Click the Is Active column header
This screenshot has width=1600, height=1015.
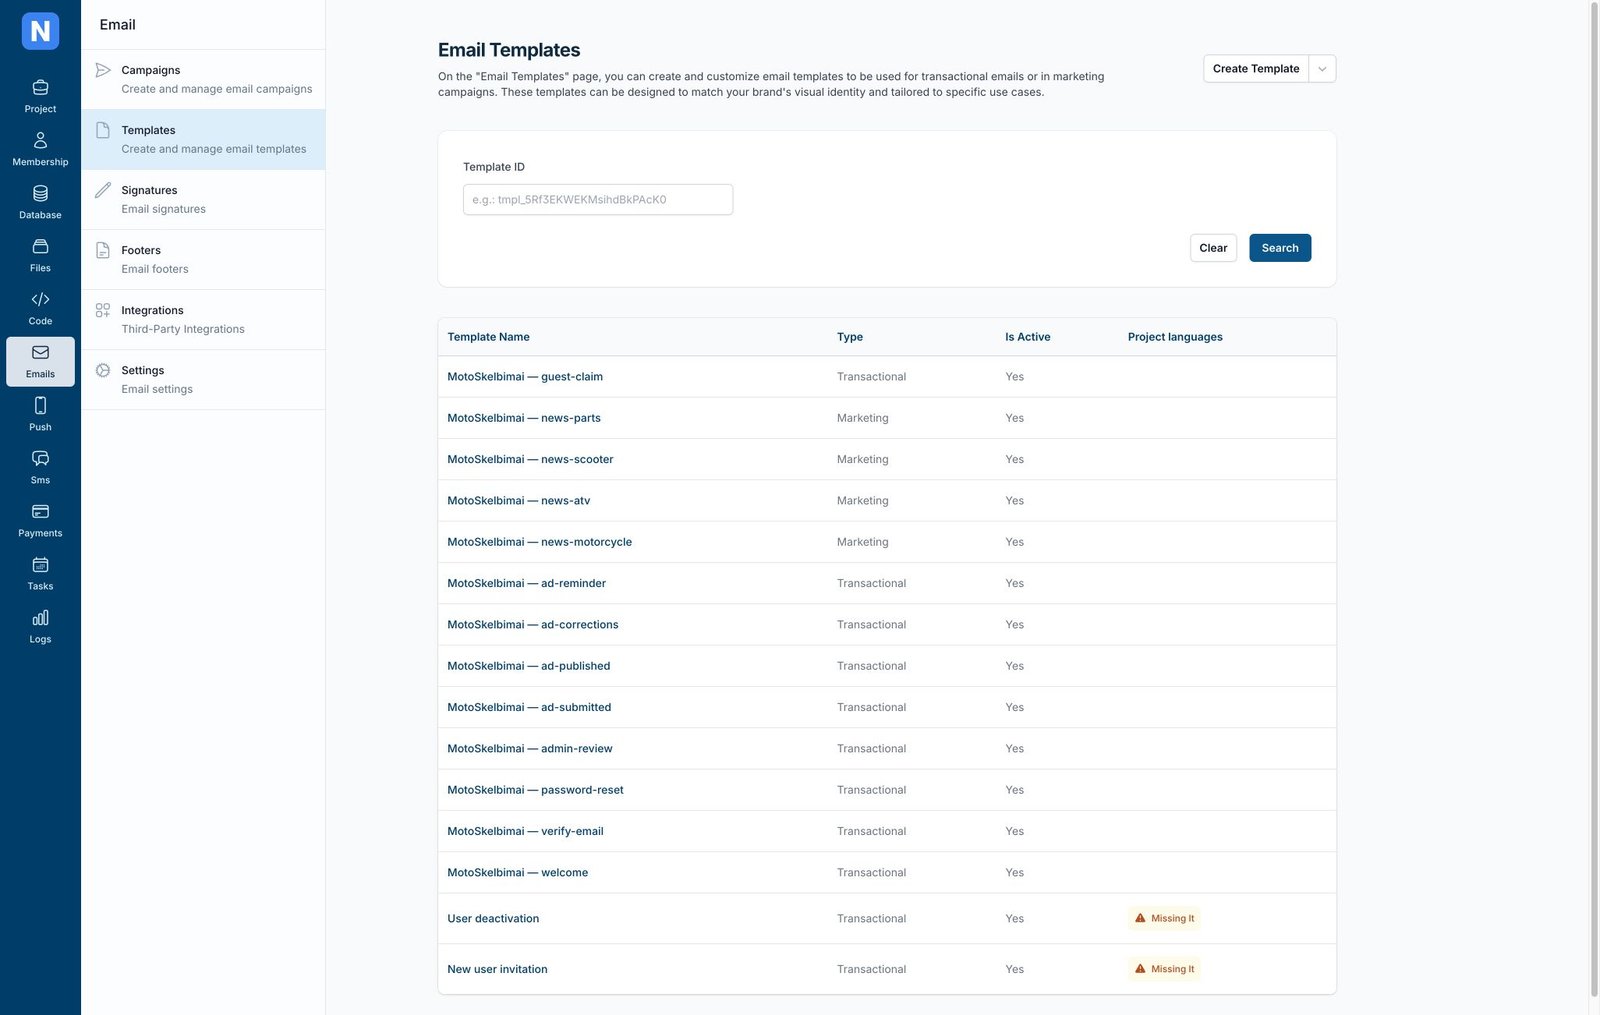click(1028, 337)
